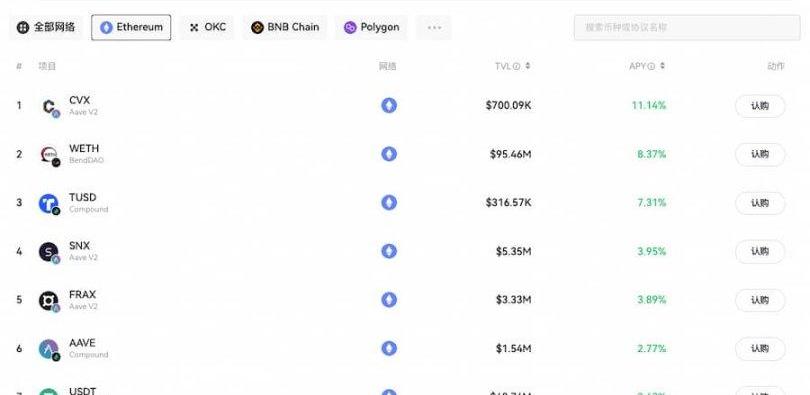
Task: Expand more networks with the ellipsis button
Action: (x=434, y=27)
